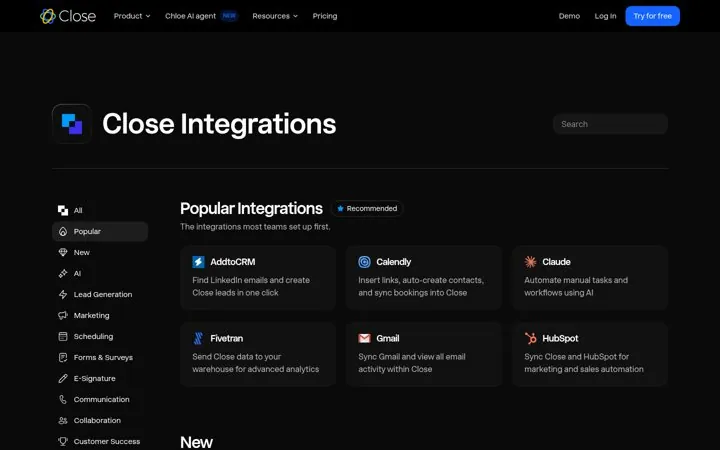The height and width of the screenshot is (450, 720).
Task: Open the Fivetran card title
Action: [227, 338]
